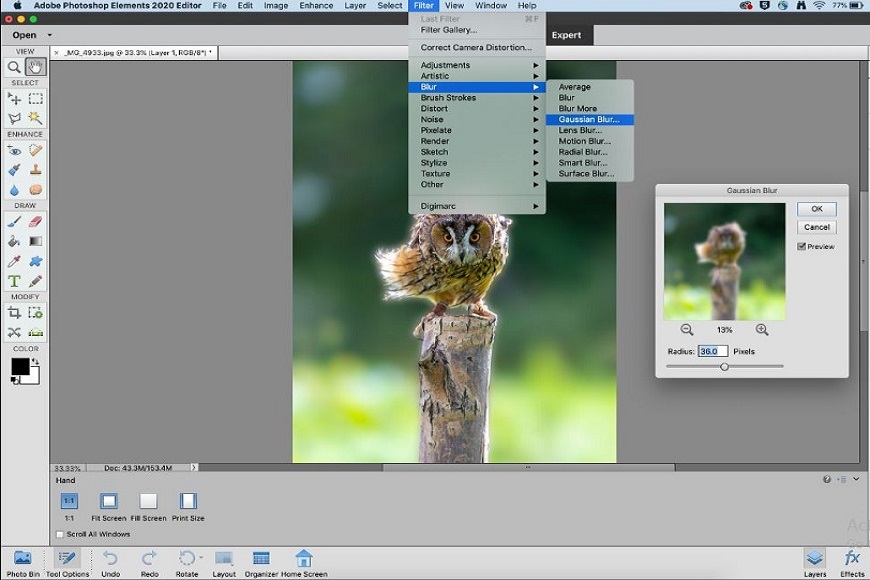Confirm Gaussian Blur with OK

tap(816, 209)
